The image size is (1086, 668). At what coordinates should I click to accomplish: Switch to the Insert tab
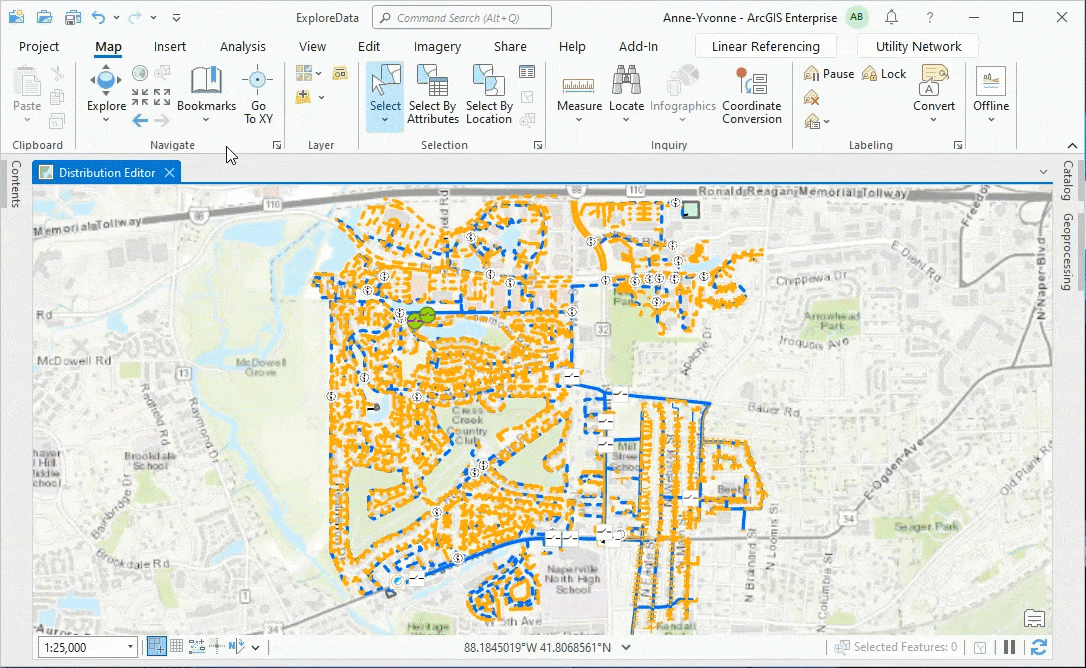[170, 46]
